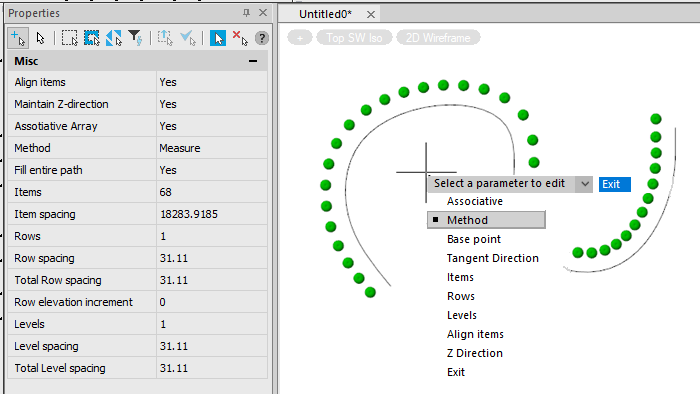
Task: Click the blue Exit button
Action: point(615,184)
